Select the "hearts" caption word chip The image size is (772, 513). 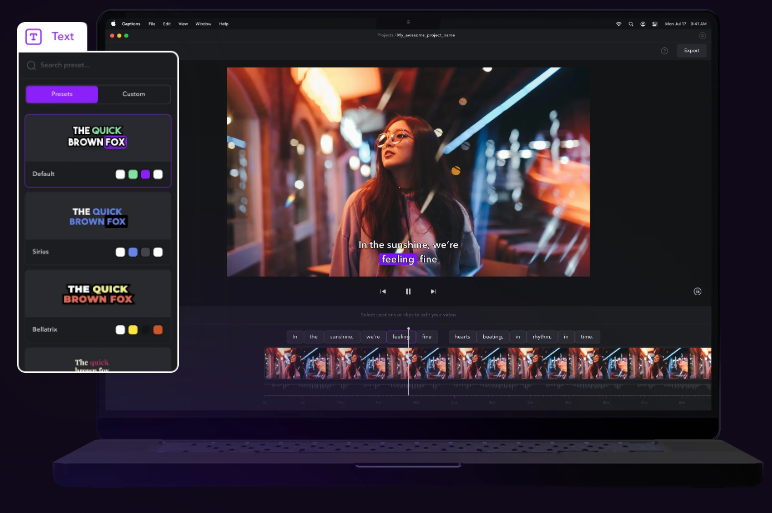(x=462, y=337)
